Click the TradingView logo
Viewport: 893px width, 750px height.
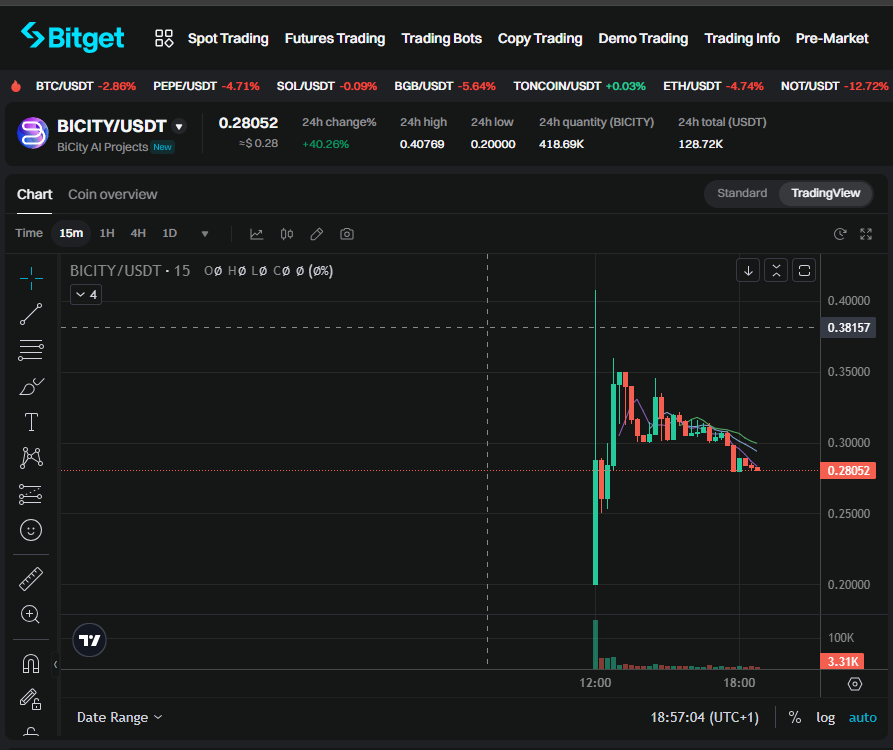[89, 640]
